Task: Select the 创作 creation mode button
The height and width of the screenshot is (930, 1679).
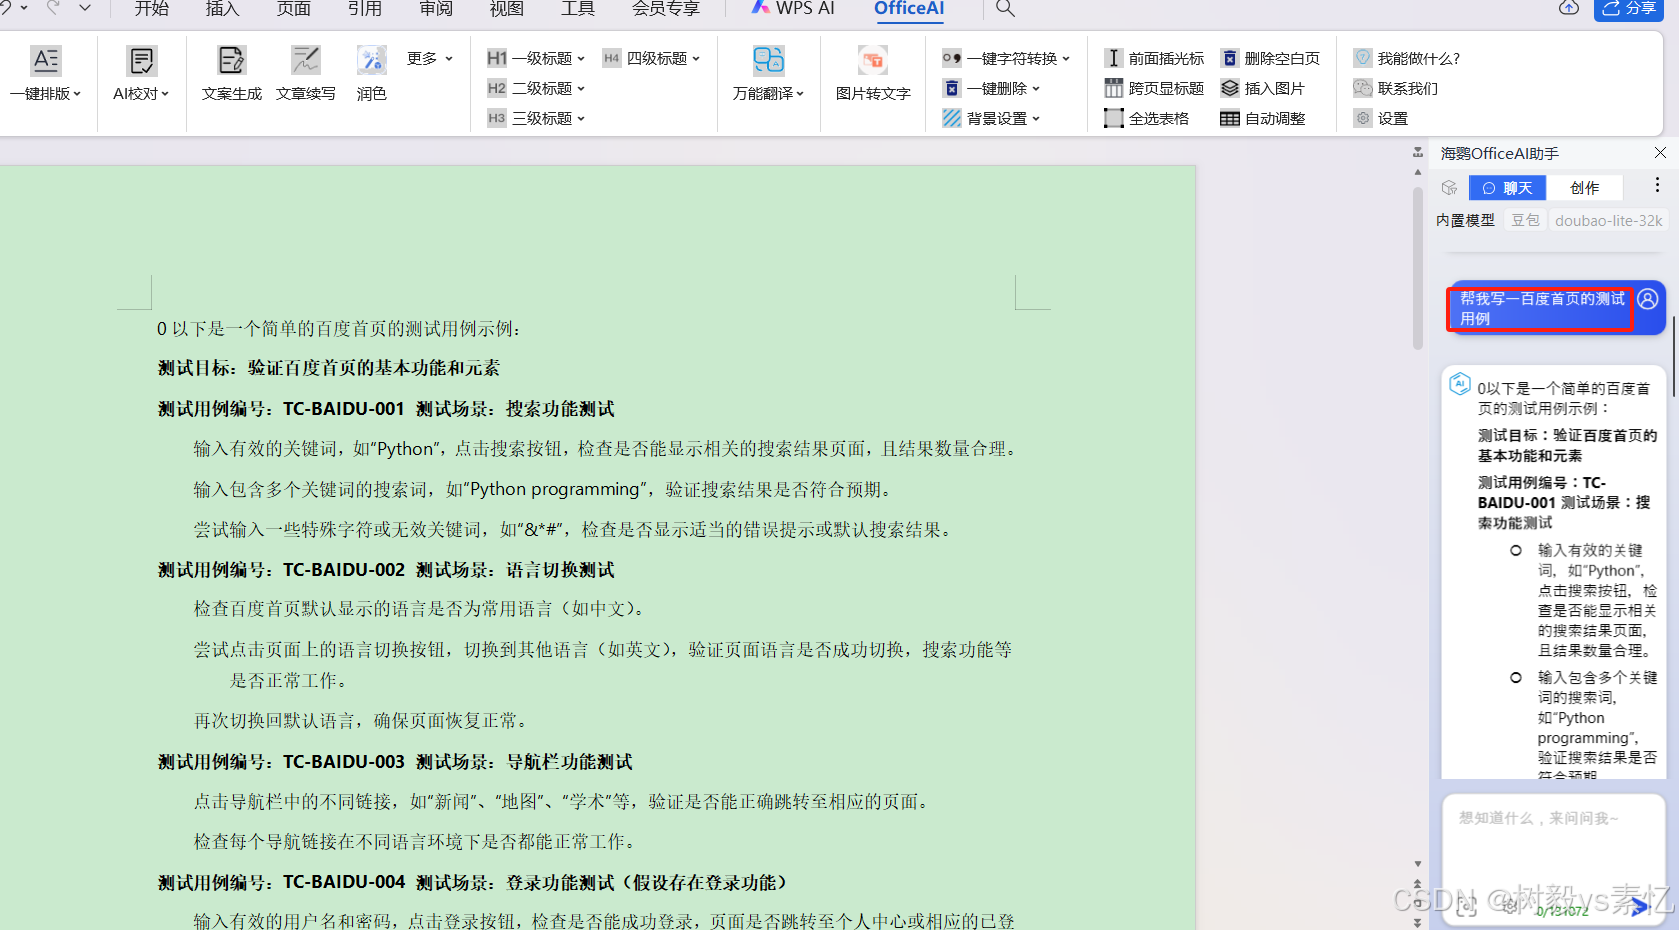Action: pos(1584,188)
